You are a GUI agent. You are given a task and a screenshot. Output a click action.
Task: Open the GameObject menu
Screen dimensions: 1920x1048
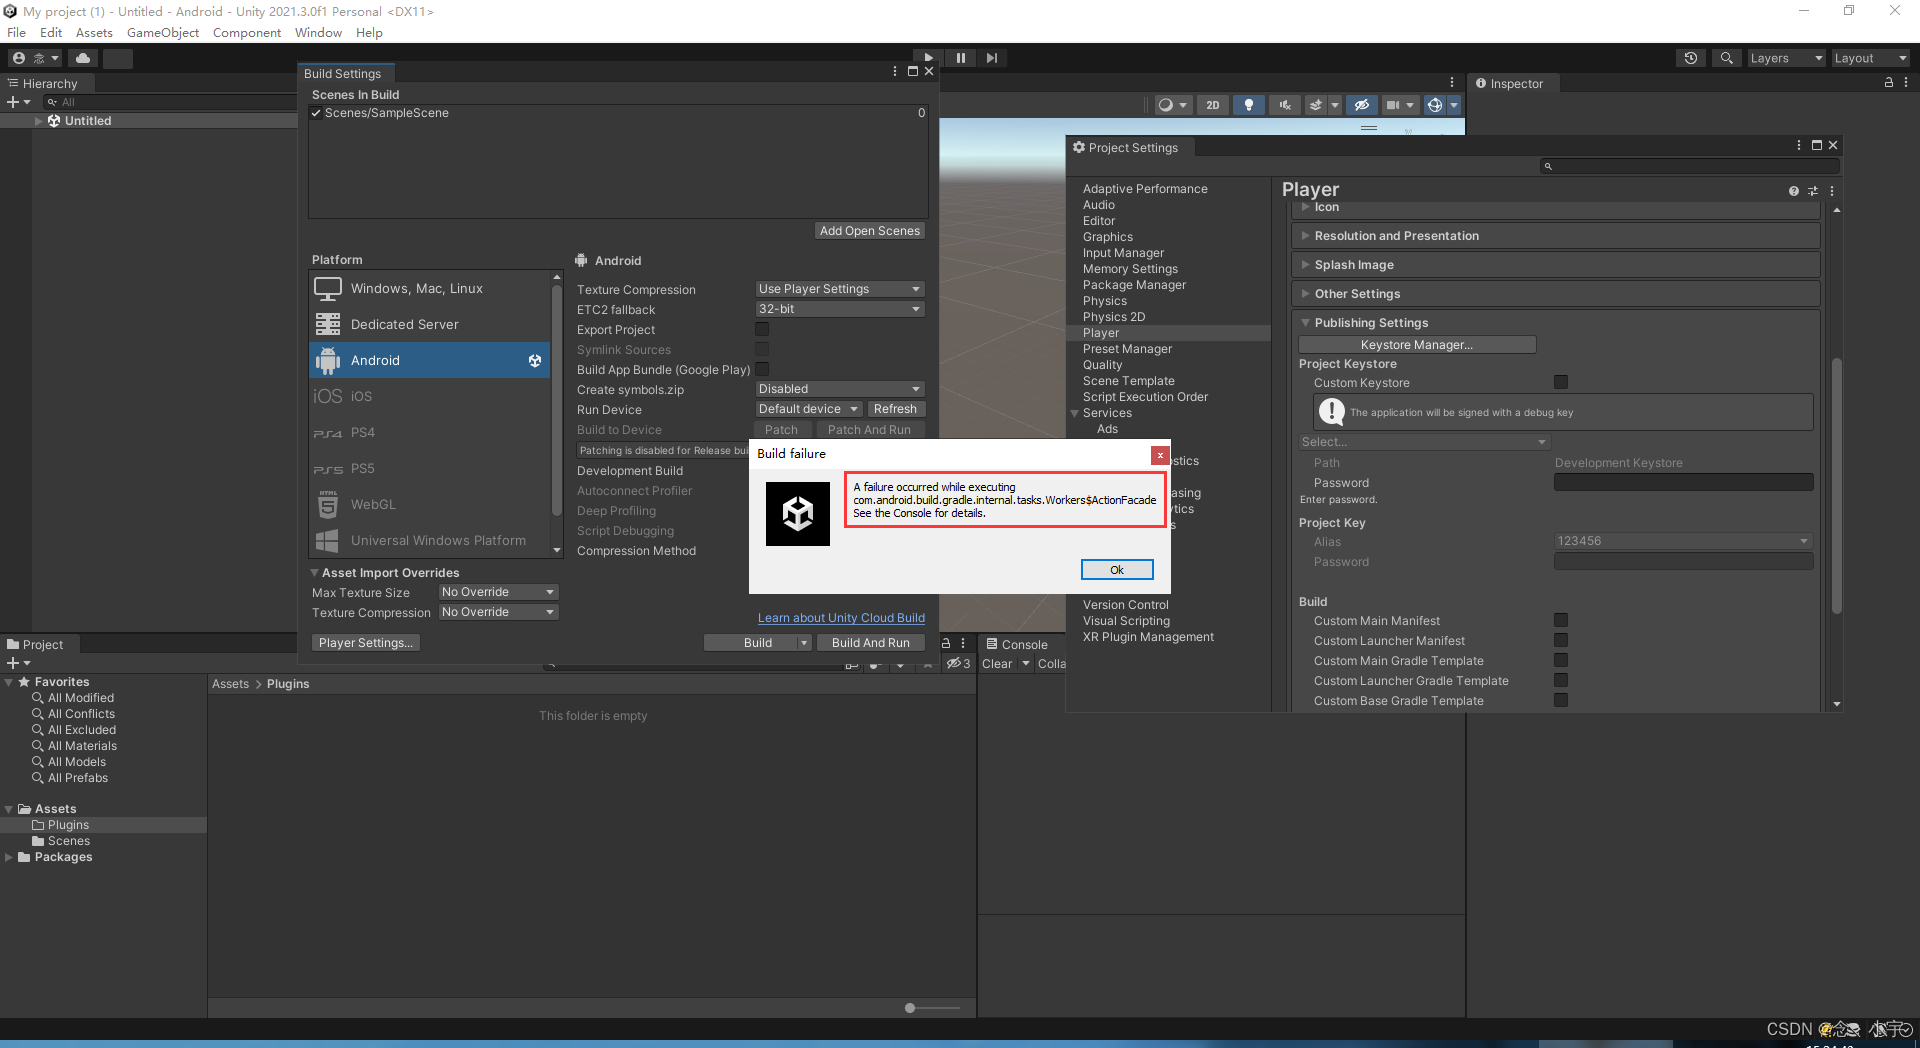[x=163, y=32]
